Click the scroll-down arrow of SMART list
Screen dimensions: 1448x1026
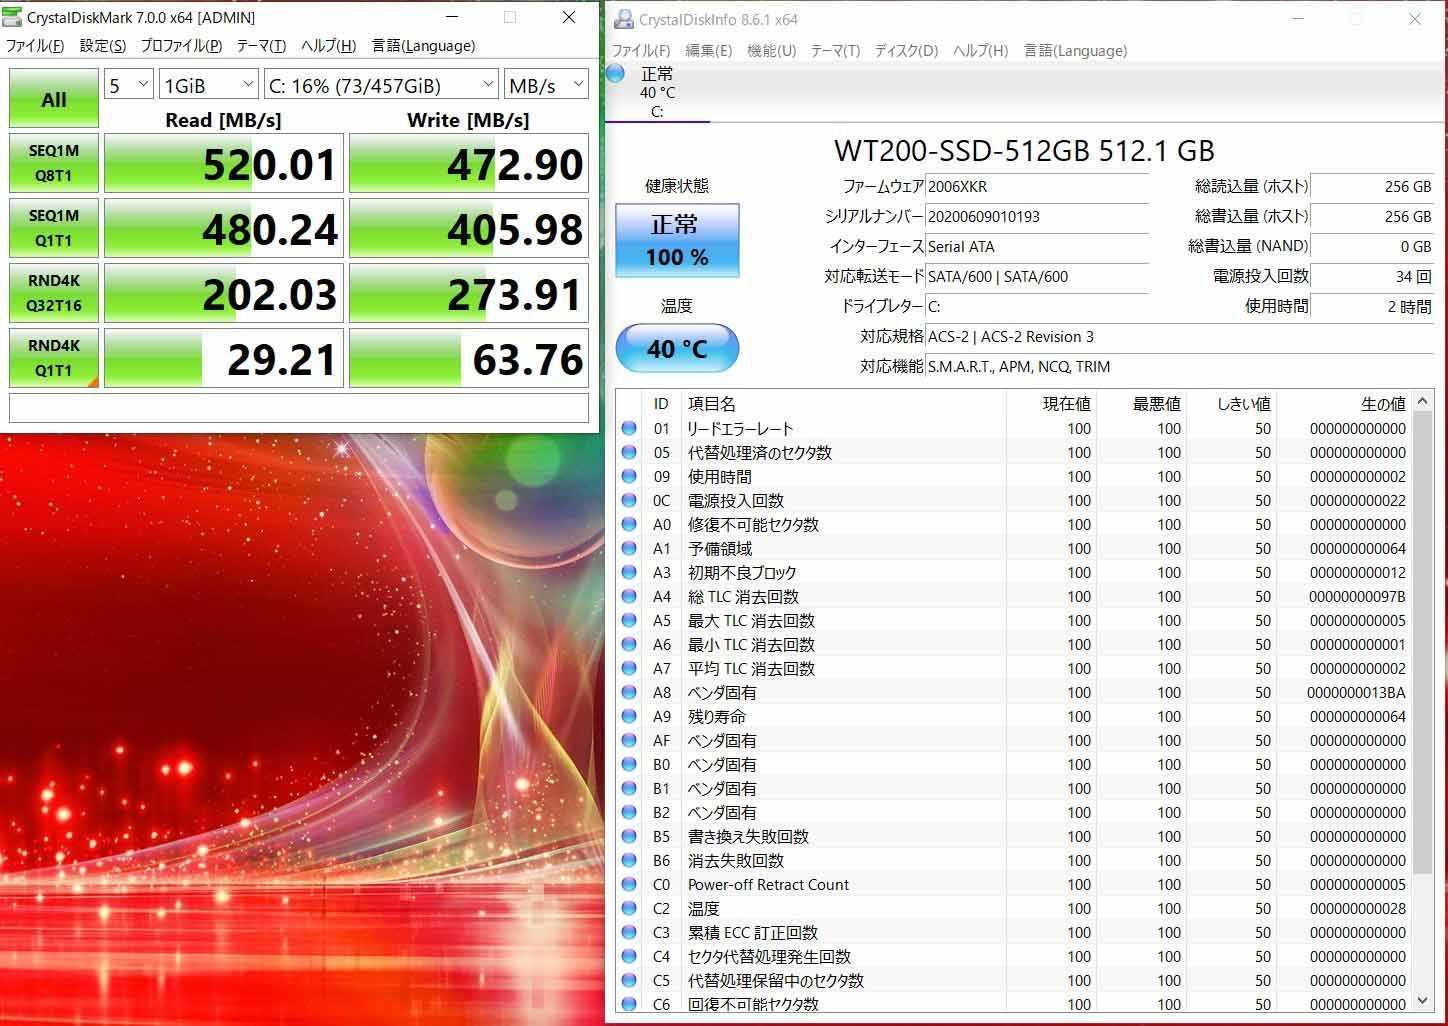click(x=1424, y=1000)
